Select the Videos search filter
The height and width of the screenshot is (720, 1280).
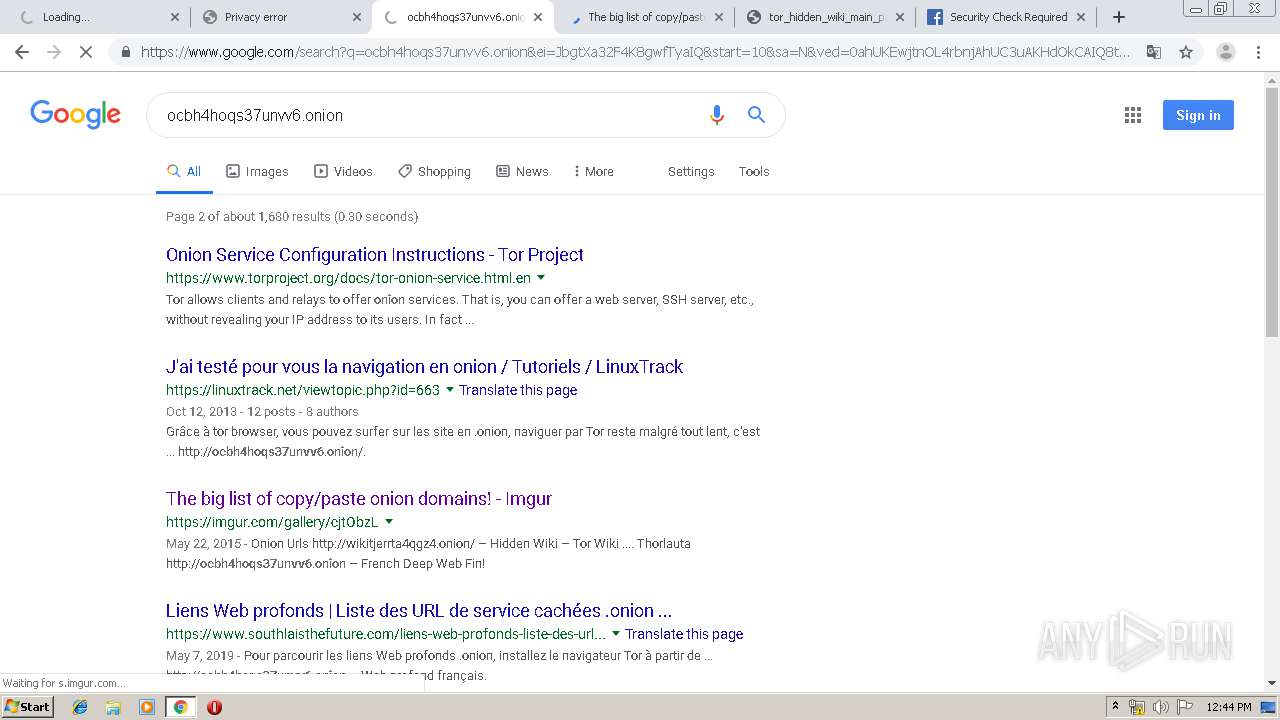[x=343, y=171]
